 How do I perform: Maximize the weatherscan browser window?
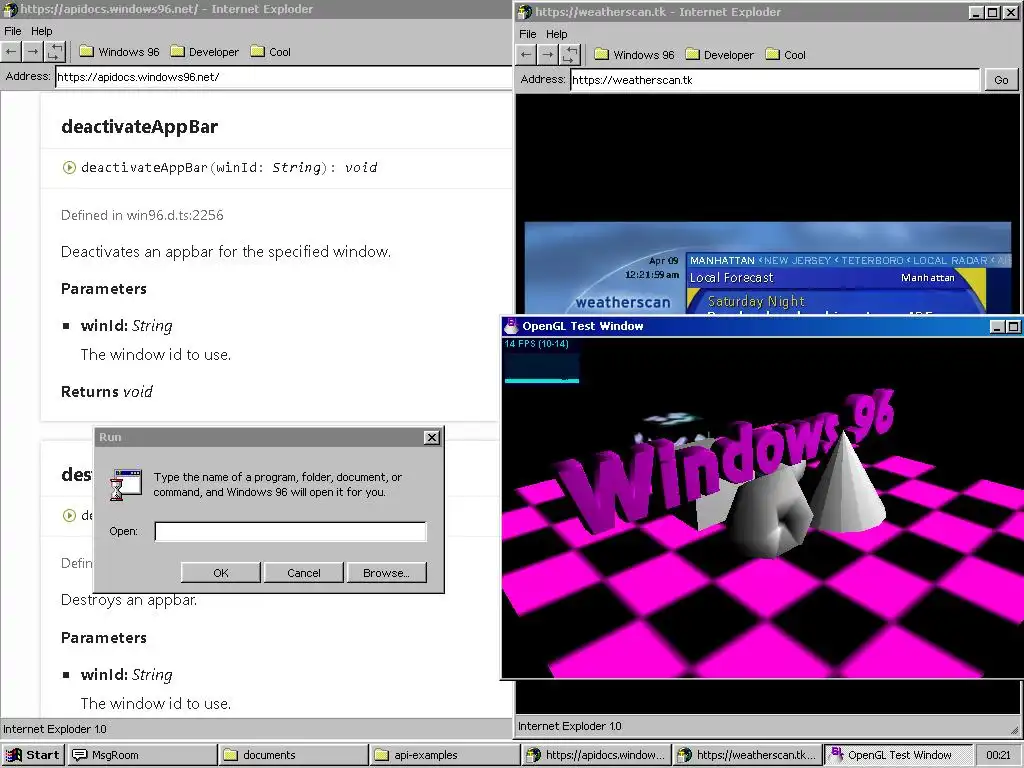pos(993,12)
